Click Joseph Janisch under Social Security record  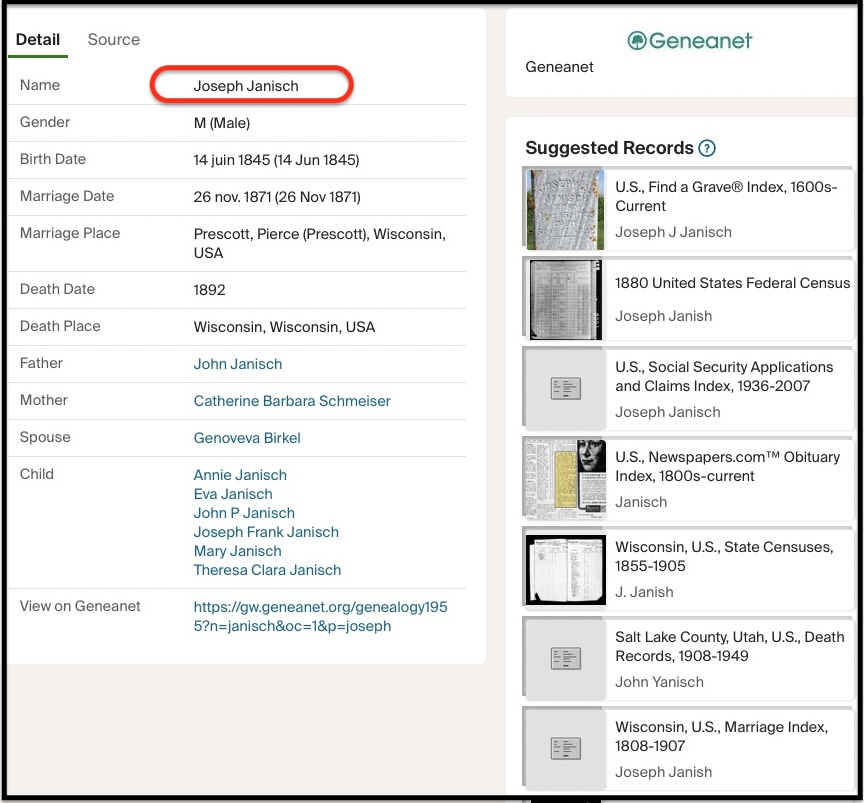click(x=668, y=412)
